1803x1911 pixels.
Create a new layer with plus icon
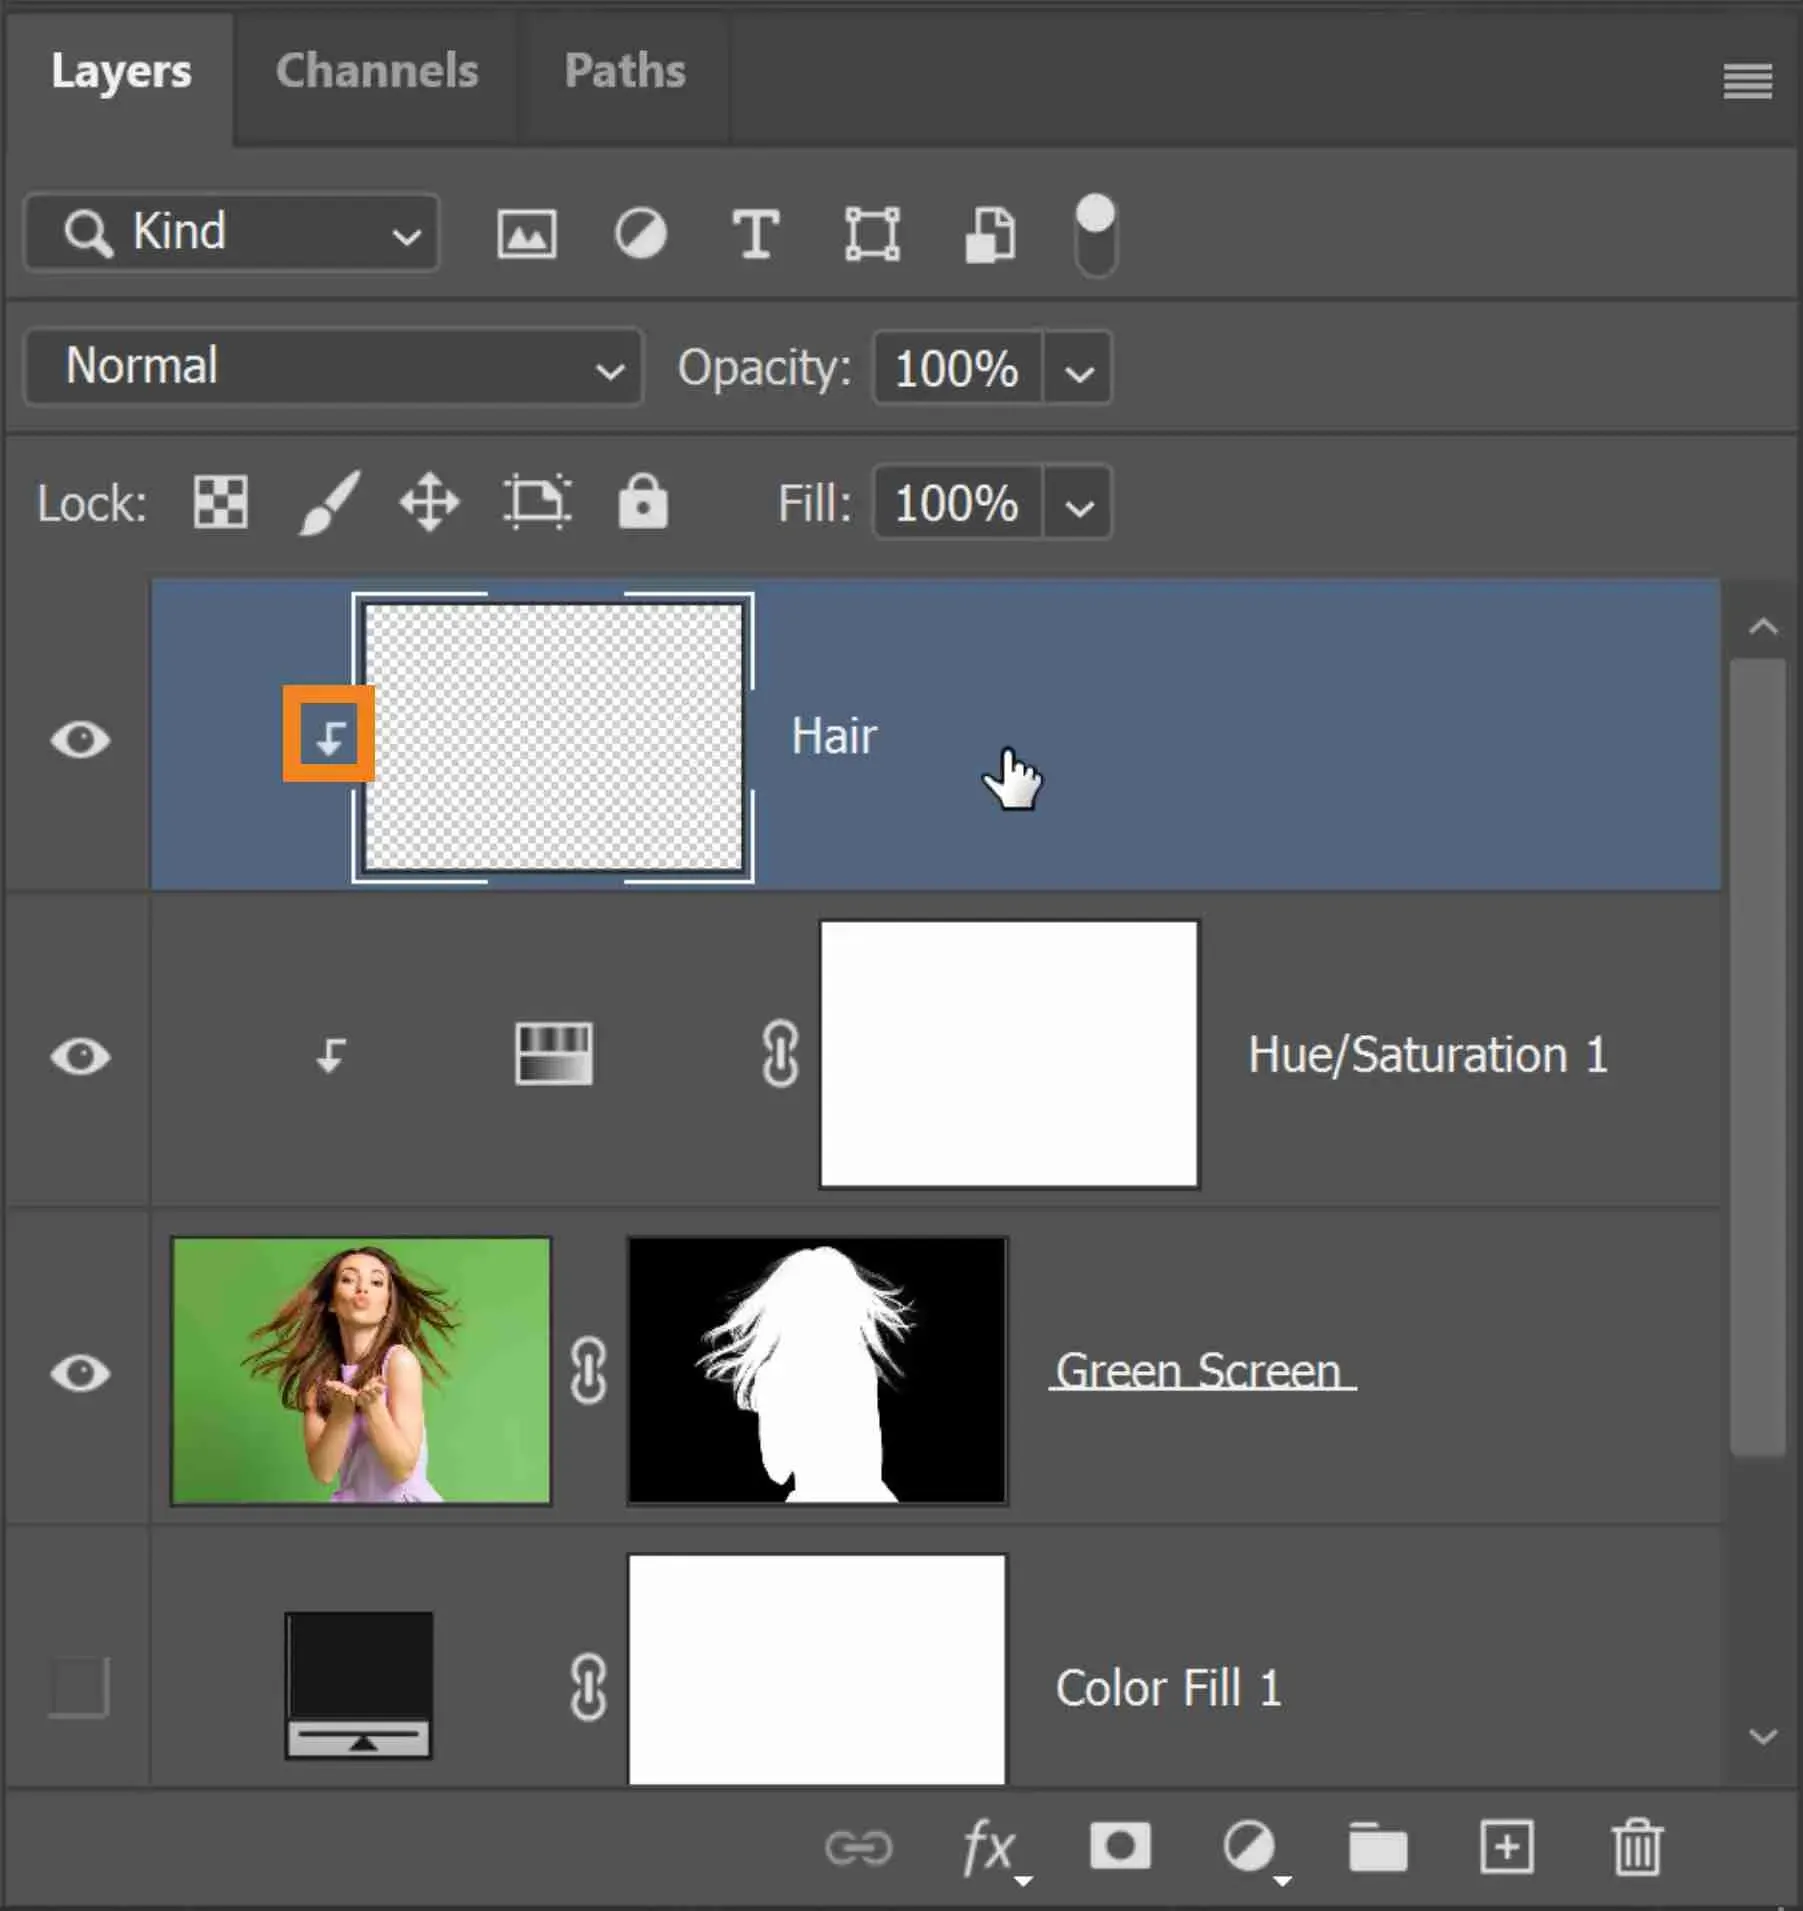click(1506, 1846)
